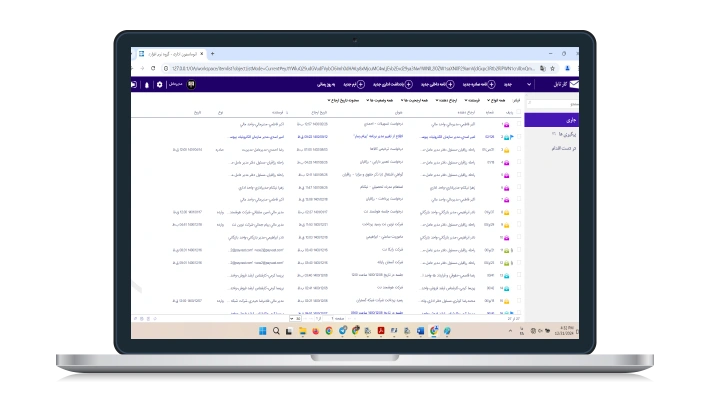Tick the checkbox for row 8
The image size is (709, 411).
[x=519, y=212]
